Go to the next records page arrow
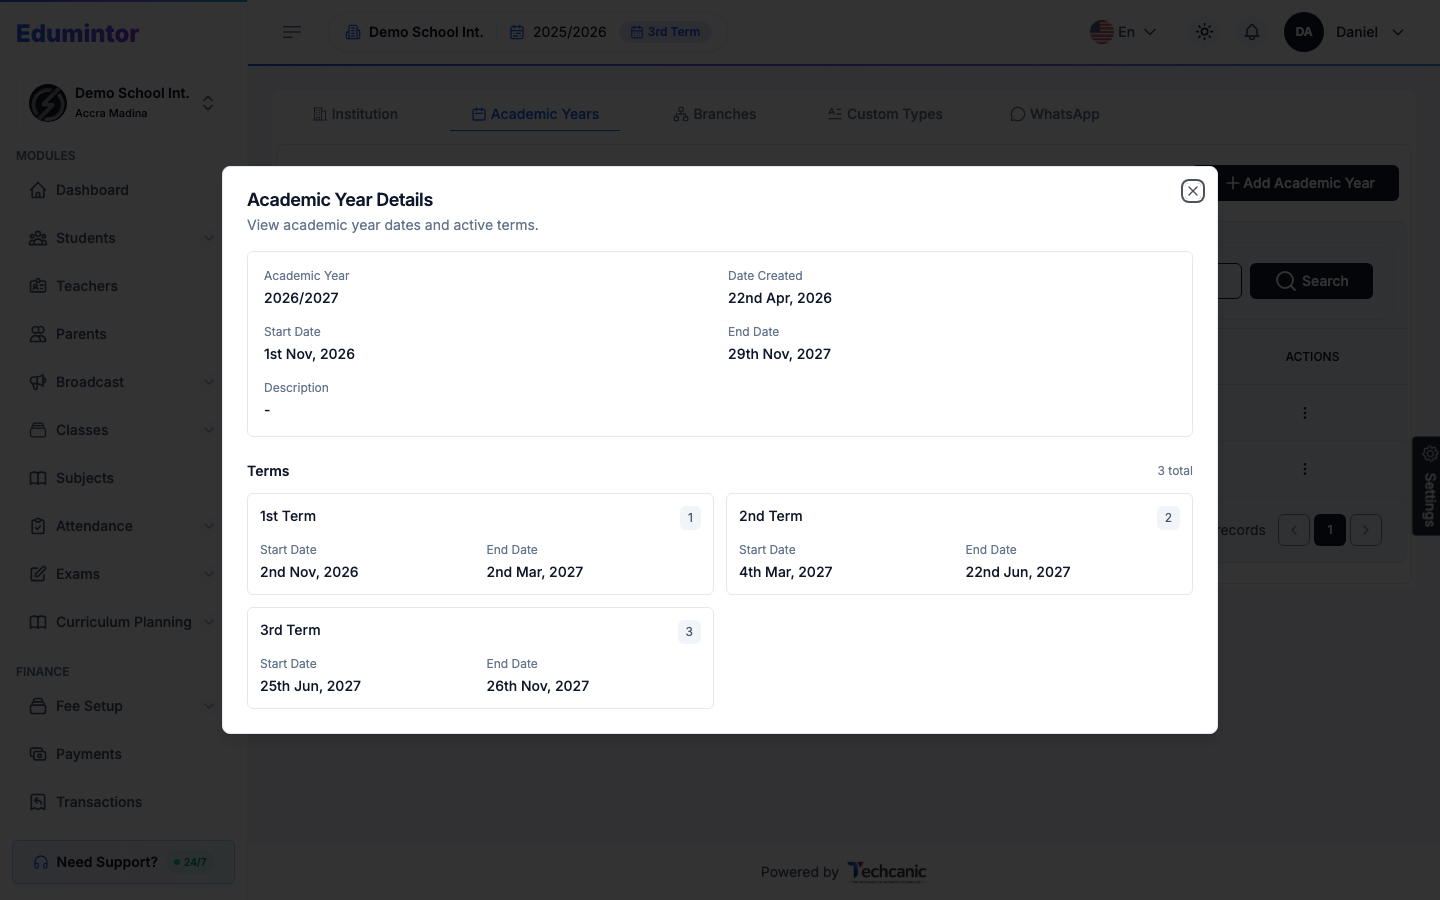1440x900 pixels. point(1366,530)
